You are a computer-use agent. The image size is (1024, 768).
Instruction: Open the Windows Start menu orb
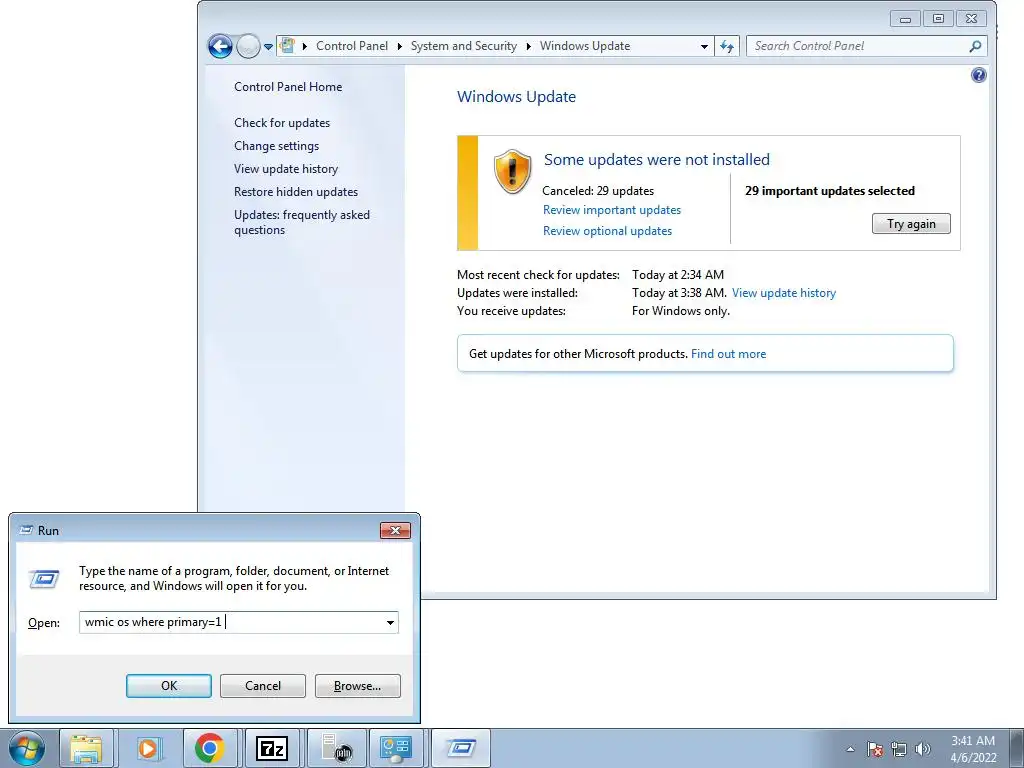click(27, 748)
